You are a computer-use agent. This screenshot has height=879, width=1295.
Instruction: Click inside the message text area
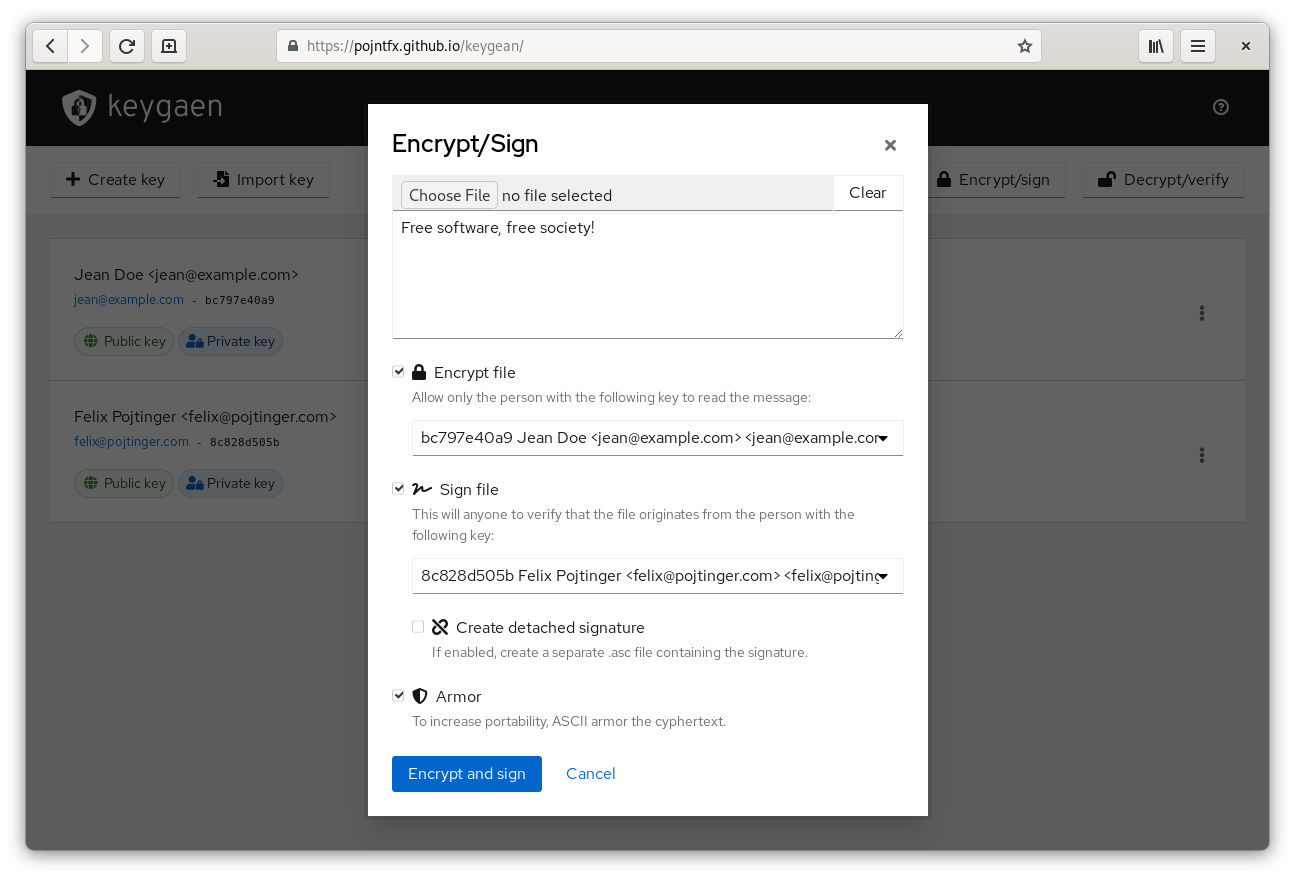(x=647, y=280)
